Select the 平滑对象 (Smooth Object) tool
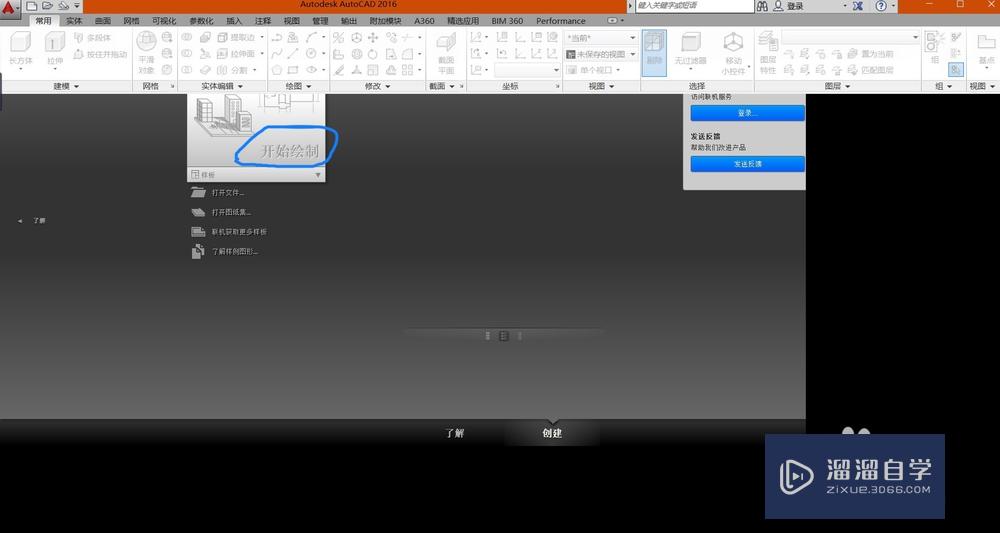The width and height of the screenshot is (1000, 533). click(146, 52)
